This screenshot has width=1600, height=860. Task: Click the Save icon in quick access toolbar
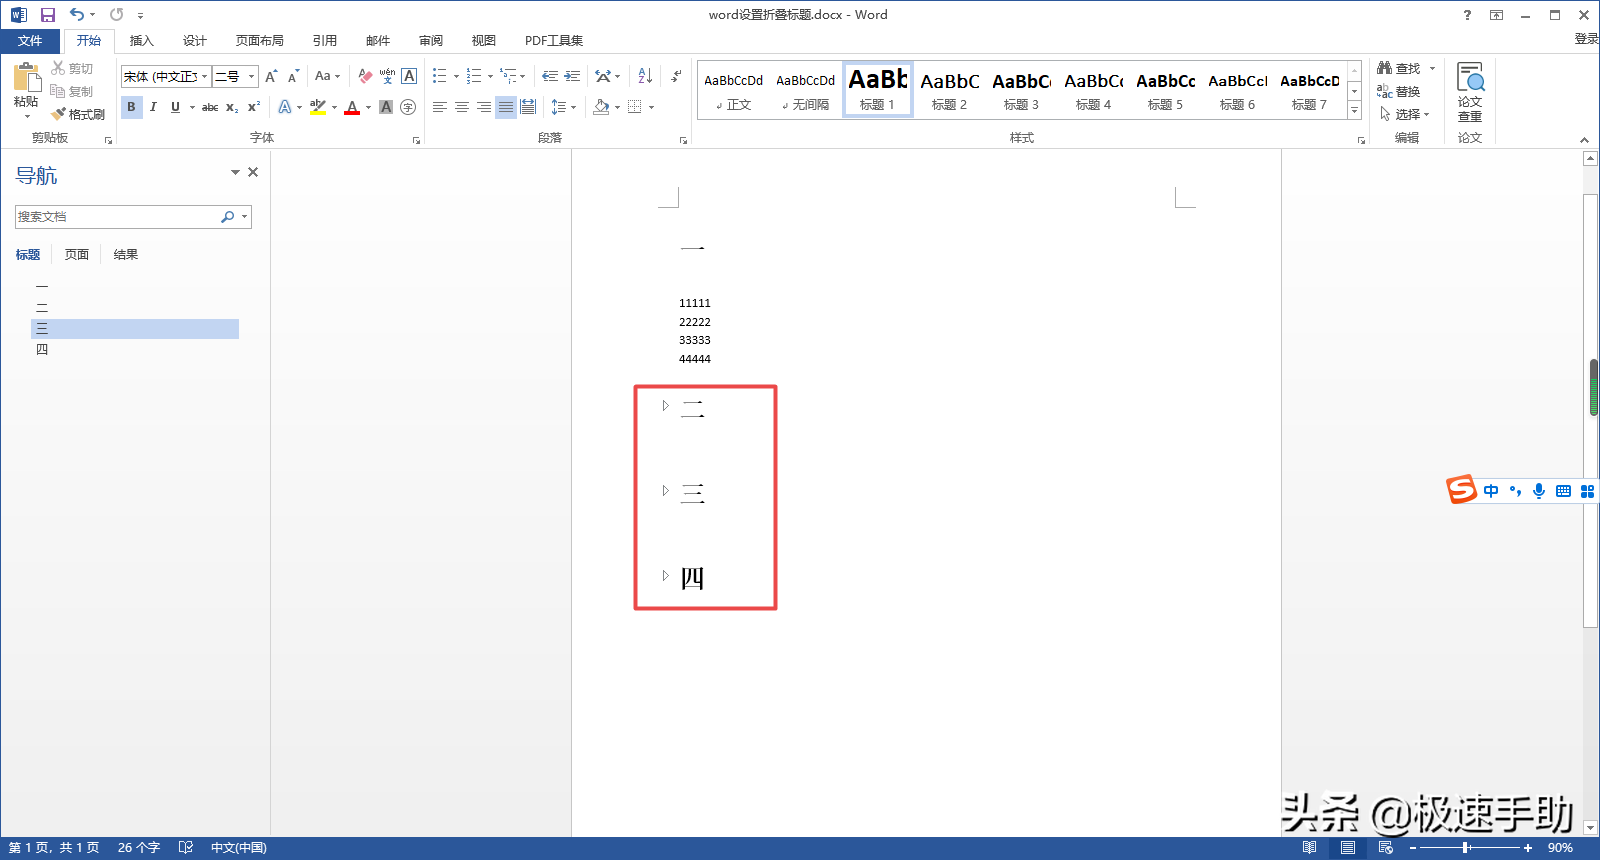click(47, 15)
